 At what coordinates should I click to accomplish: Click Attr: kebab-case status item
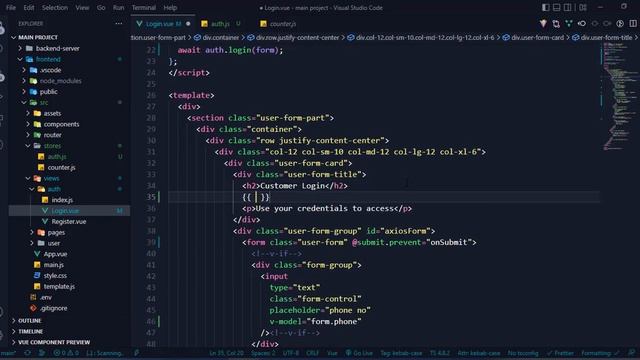(x=479, y=353)
